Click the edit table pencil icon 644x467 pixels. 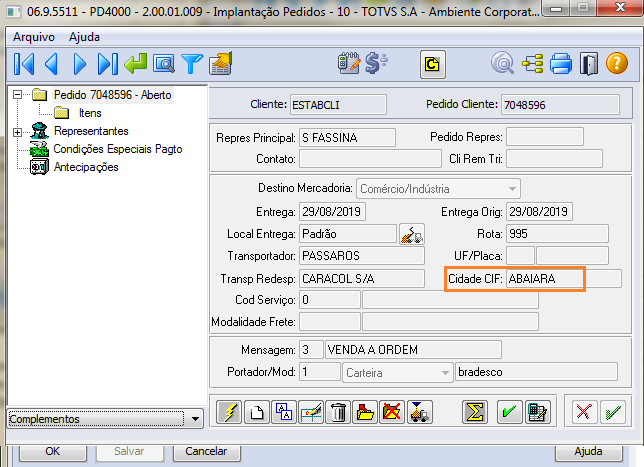[311, 412]
